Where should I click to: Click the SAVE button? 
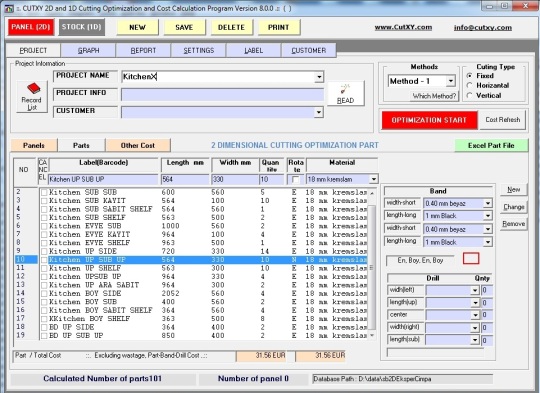pos(184,27)
